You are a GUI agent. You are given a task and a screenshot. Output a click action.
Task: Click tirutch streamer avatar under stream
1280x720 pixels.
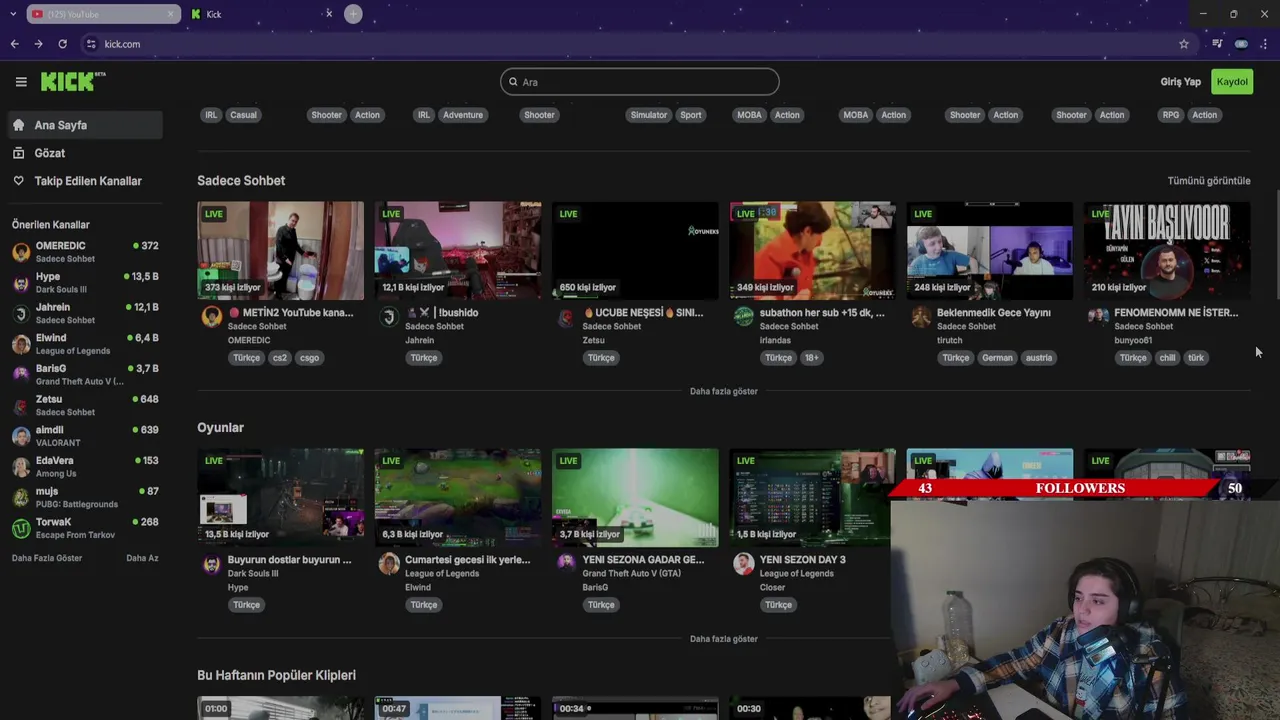click(921, 317)
